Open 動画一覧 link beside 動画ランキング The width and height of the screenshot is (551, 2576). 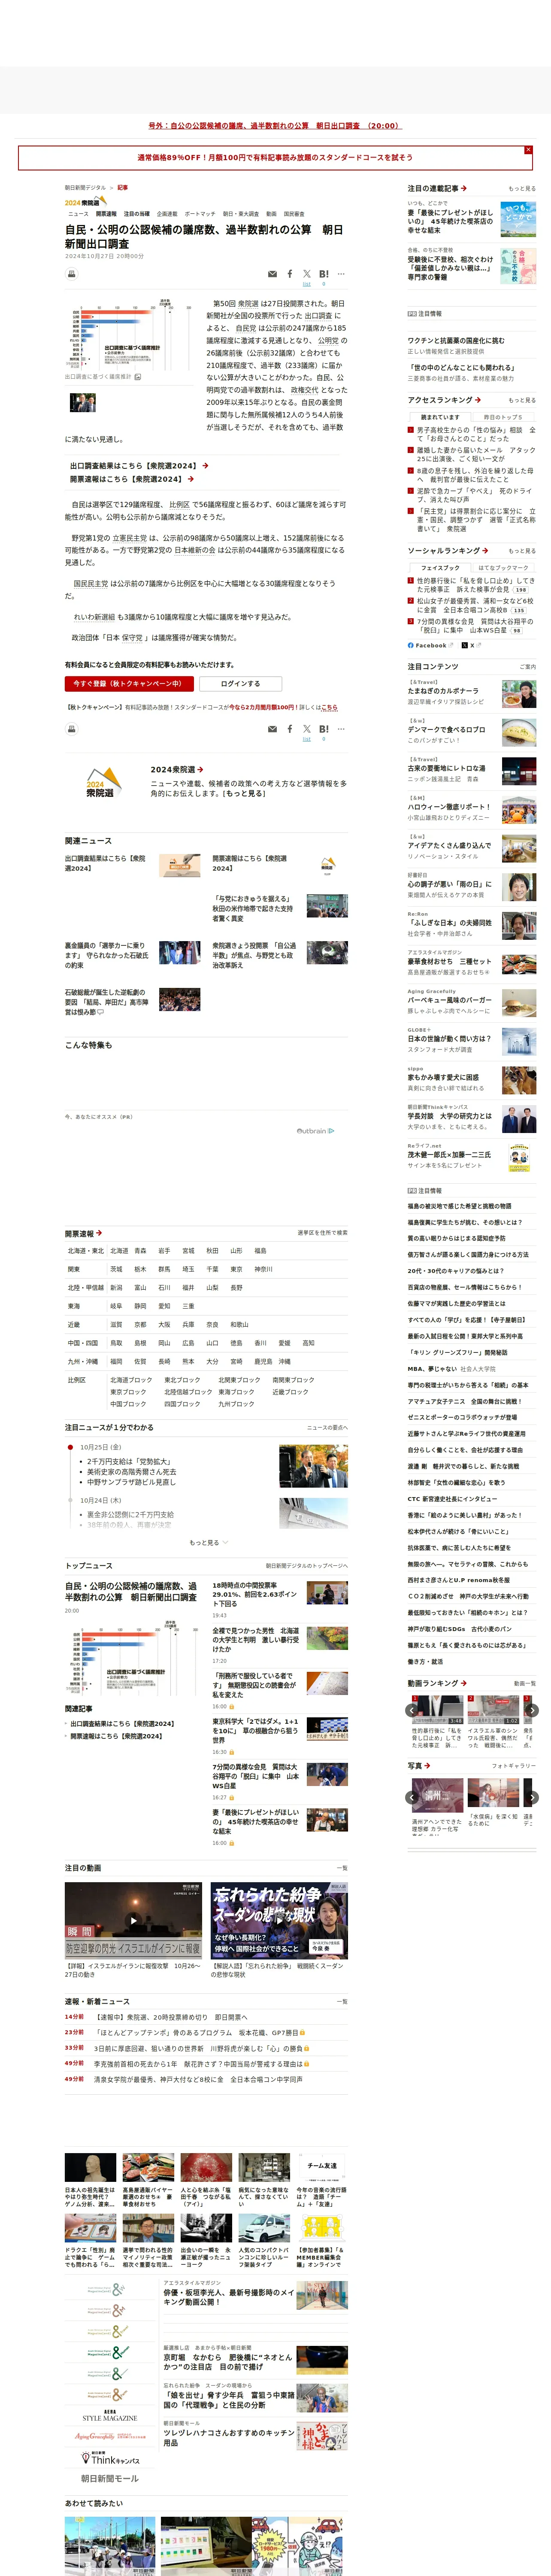point(525,1684)
